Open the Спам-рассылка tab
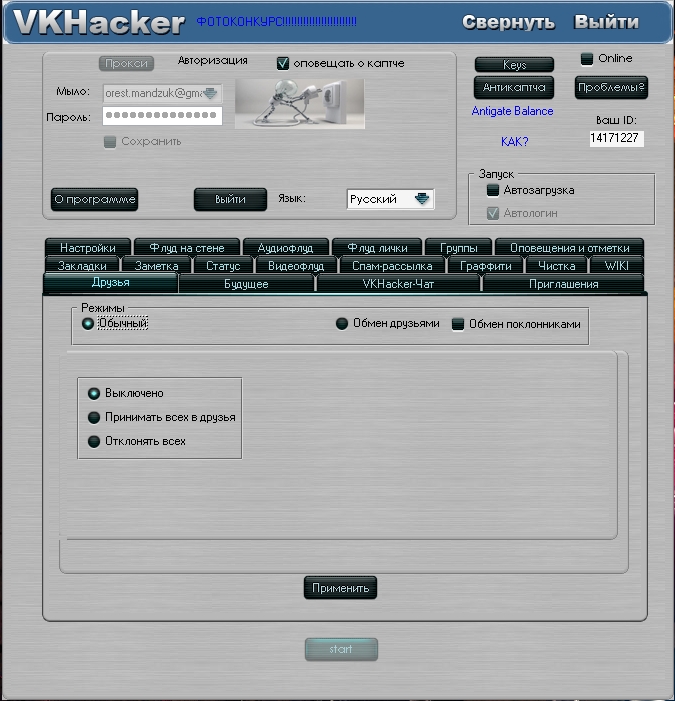This screenshot has height=701, width=675. [x=392, y=266]
